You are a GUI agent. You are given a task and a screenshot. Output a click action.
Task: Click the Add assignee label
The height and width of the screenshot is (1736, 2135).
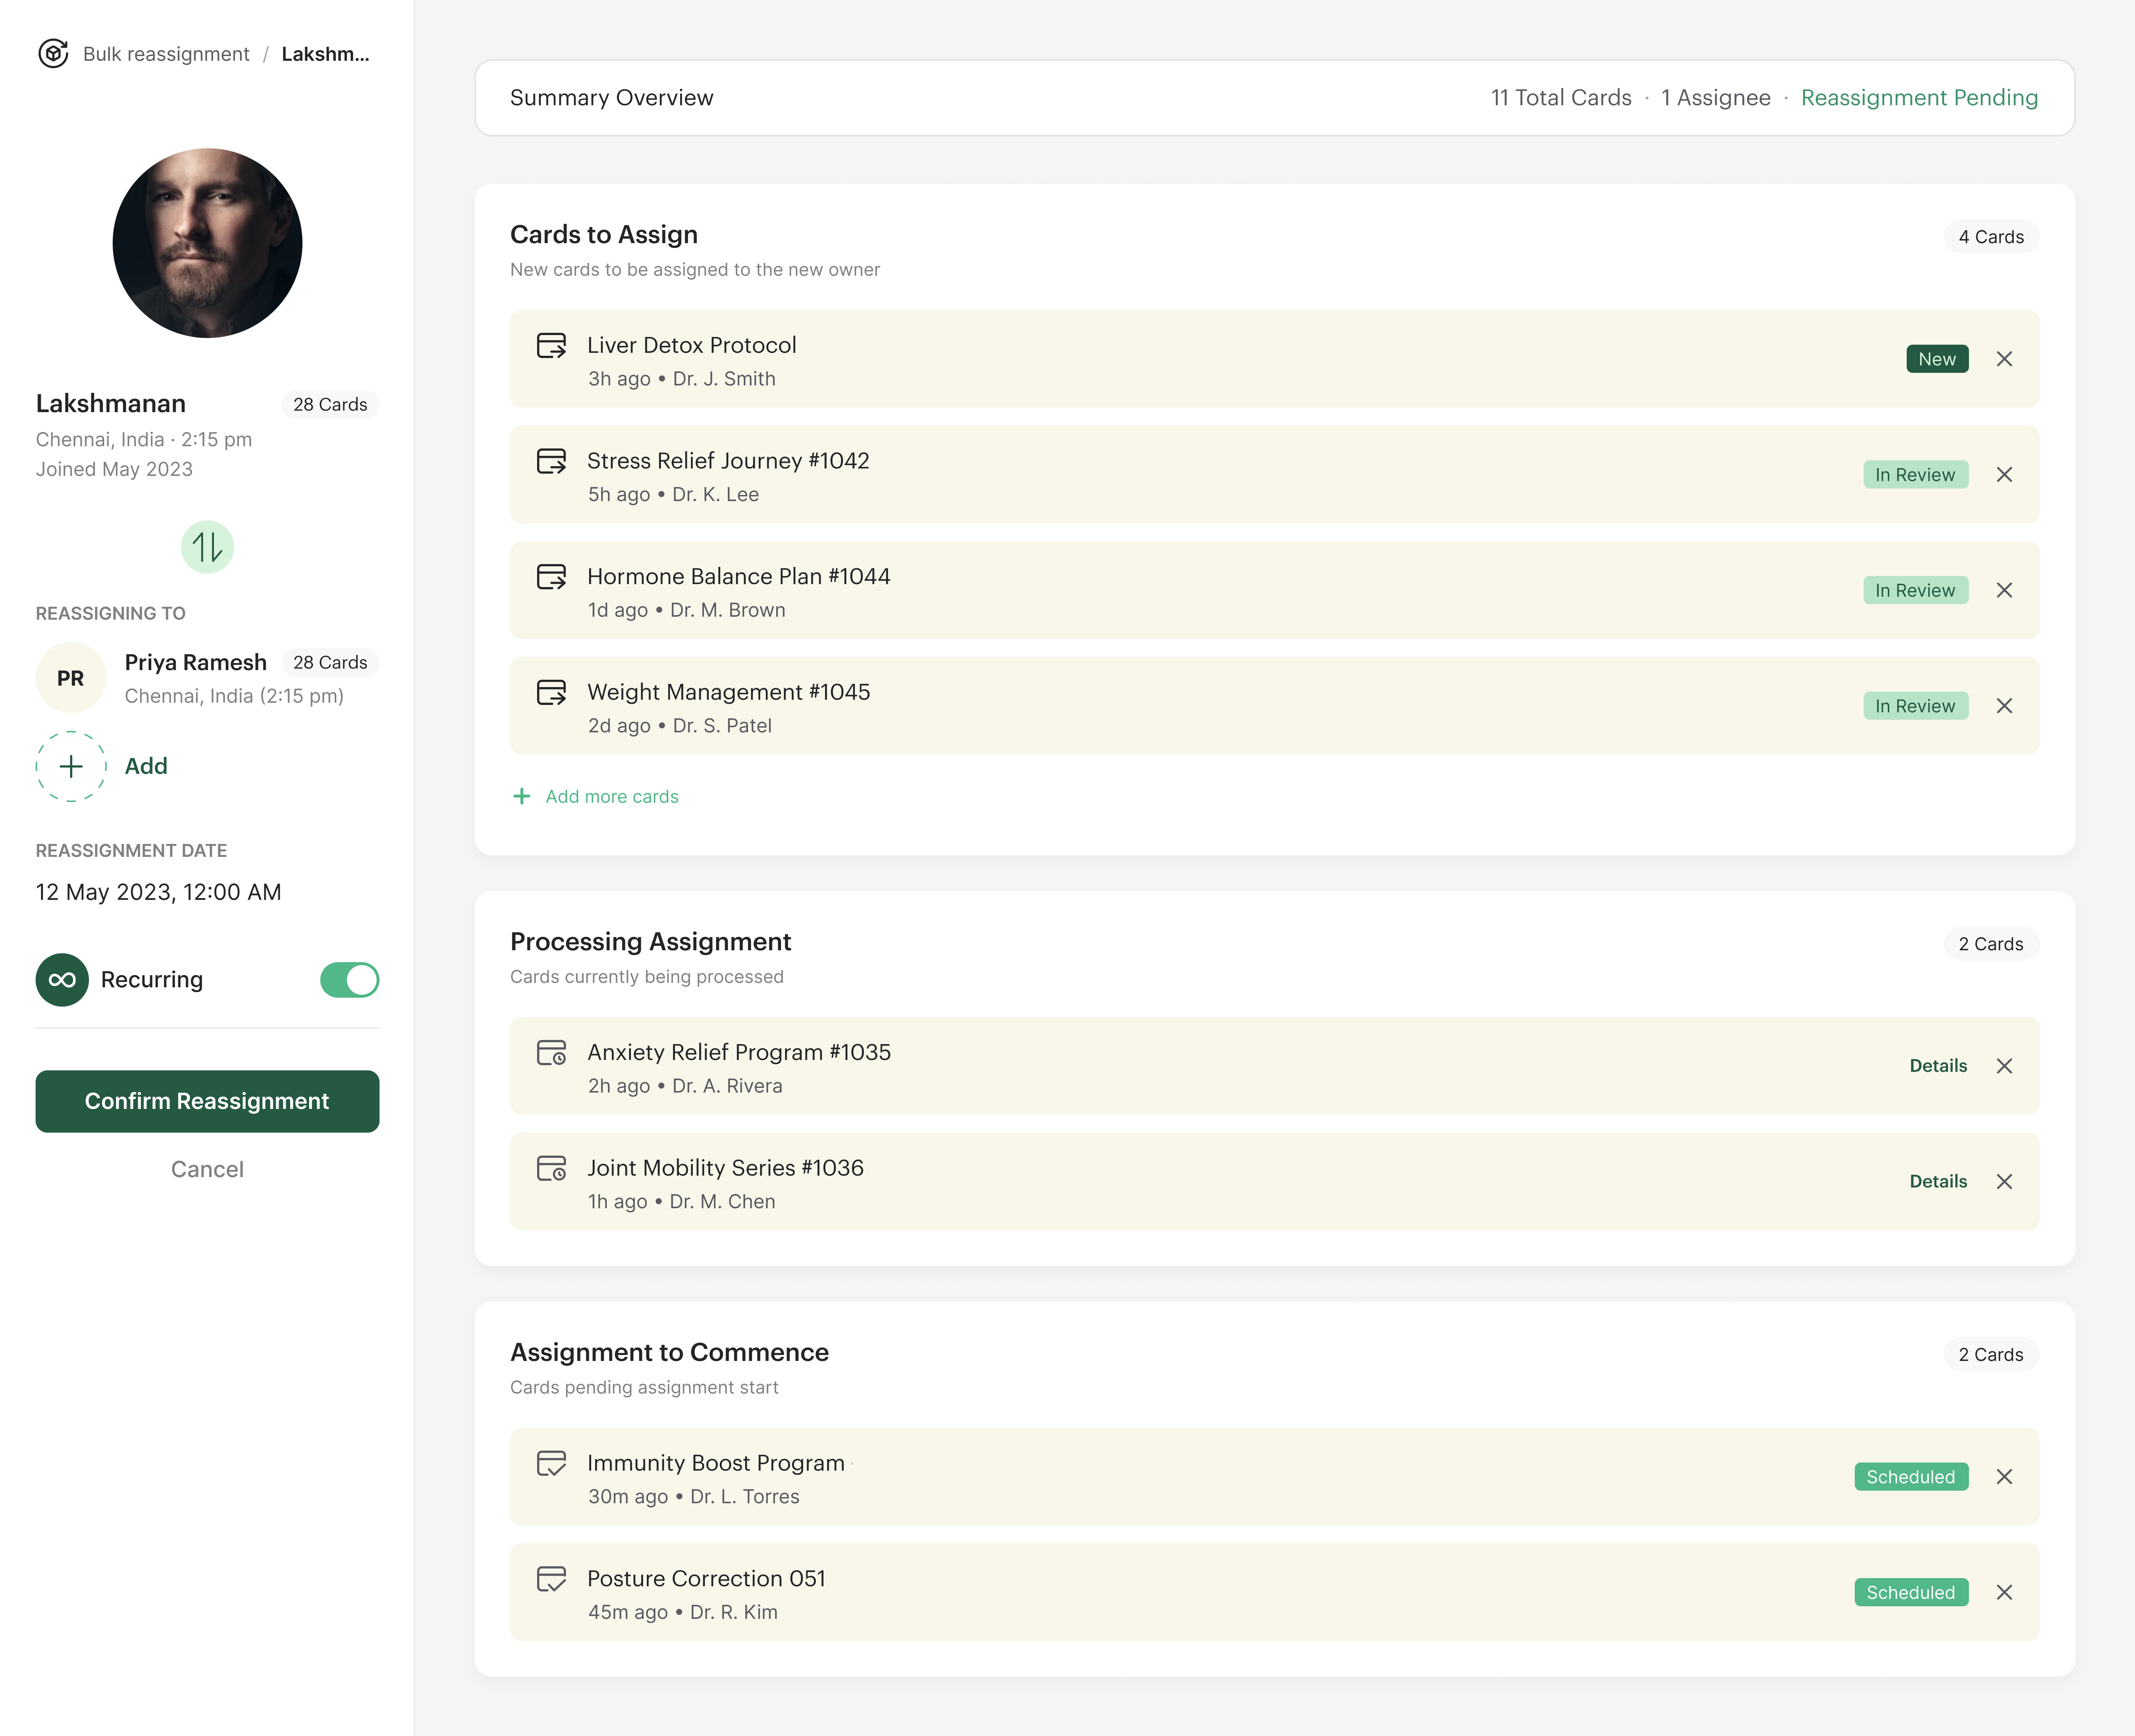coord(146,766)
